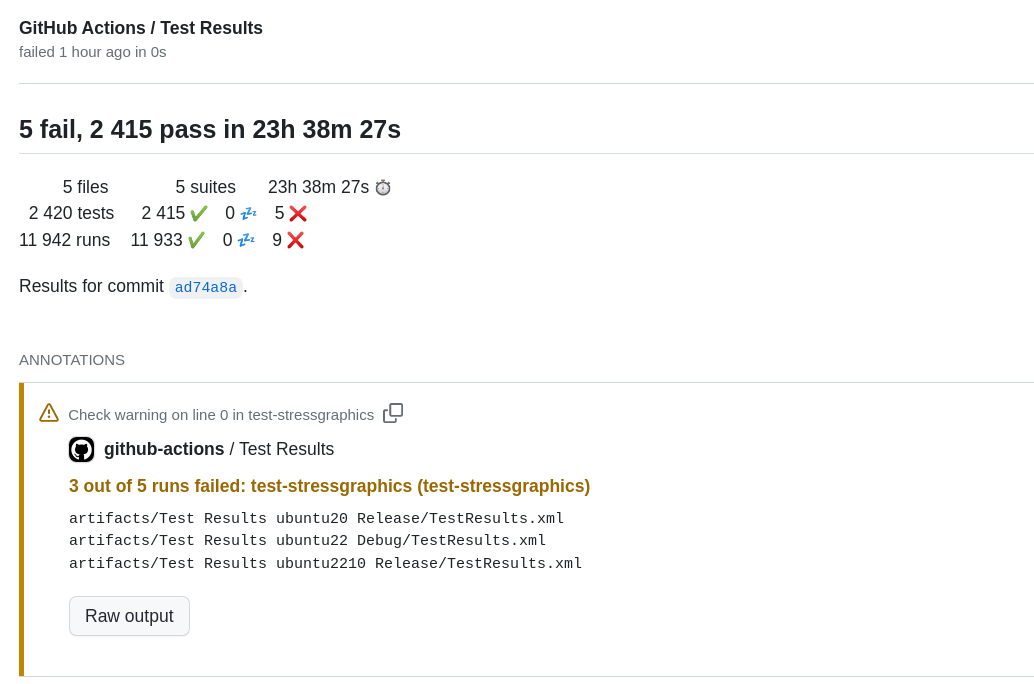
Task: Open commit ad74a8a link
Action: coord(206,288)
